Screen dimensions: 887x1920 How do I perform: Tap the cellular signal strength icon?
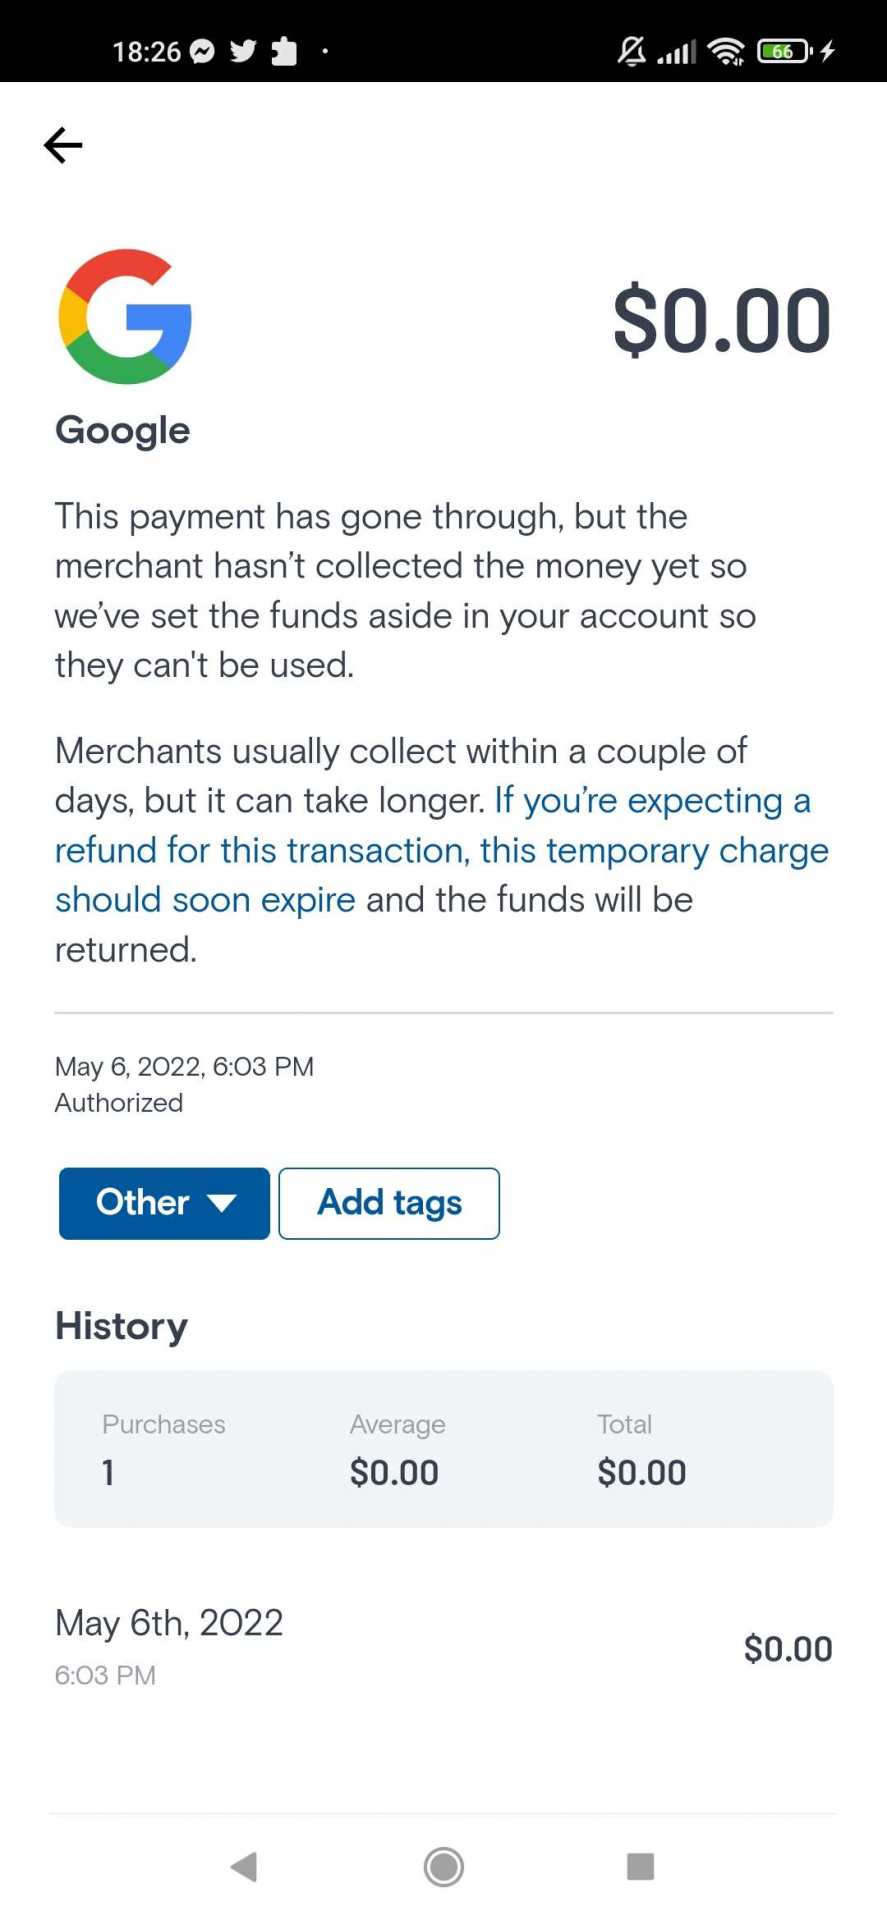tap(675, 50)
